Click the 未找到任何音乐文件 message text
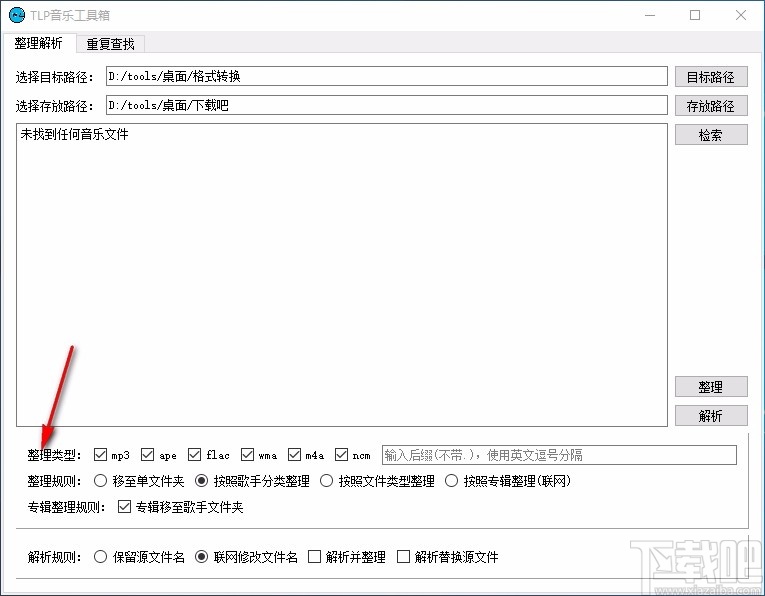The width and height of the screenshot is (765, 596). tap(74, 134)
